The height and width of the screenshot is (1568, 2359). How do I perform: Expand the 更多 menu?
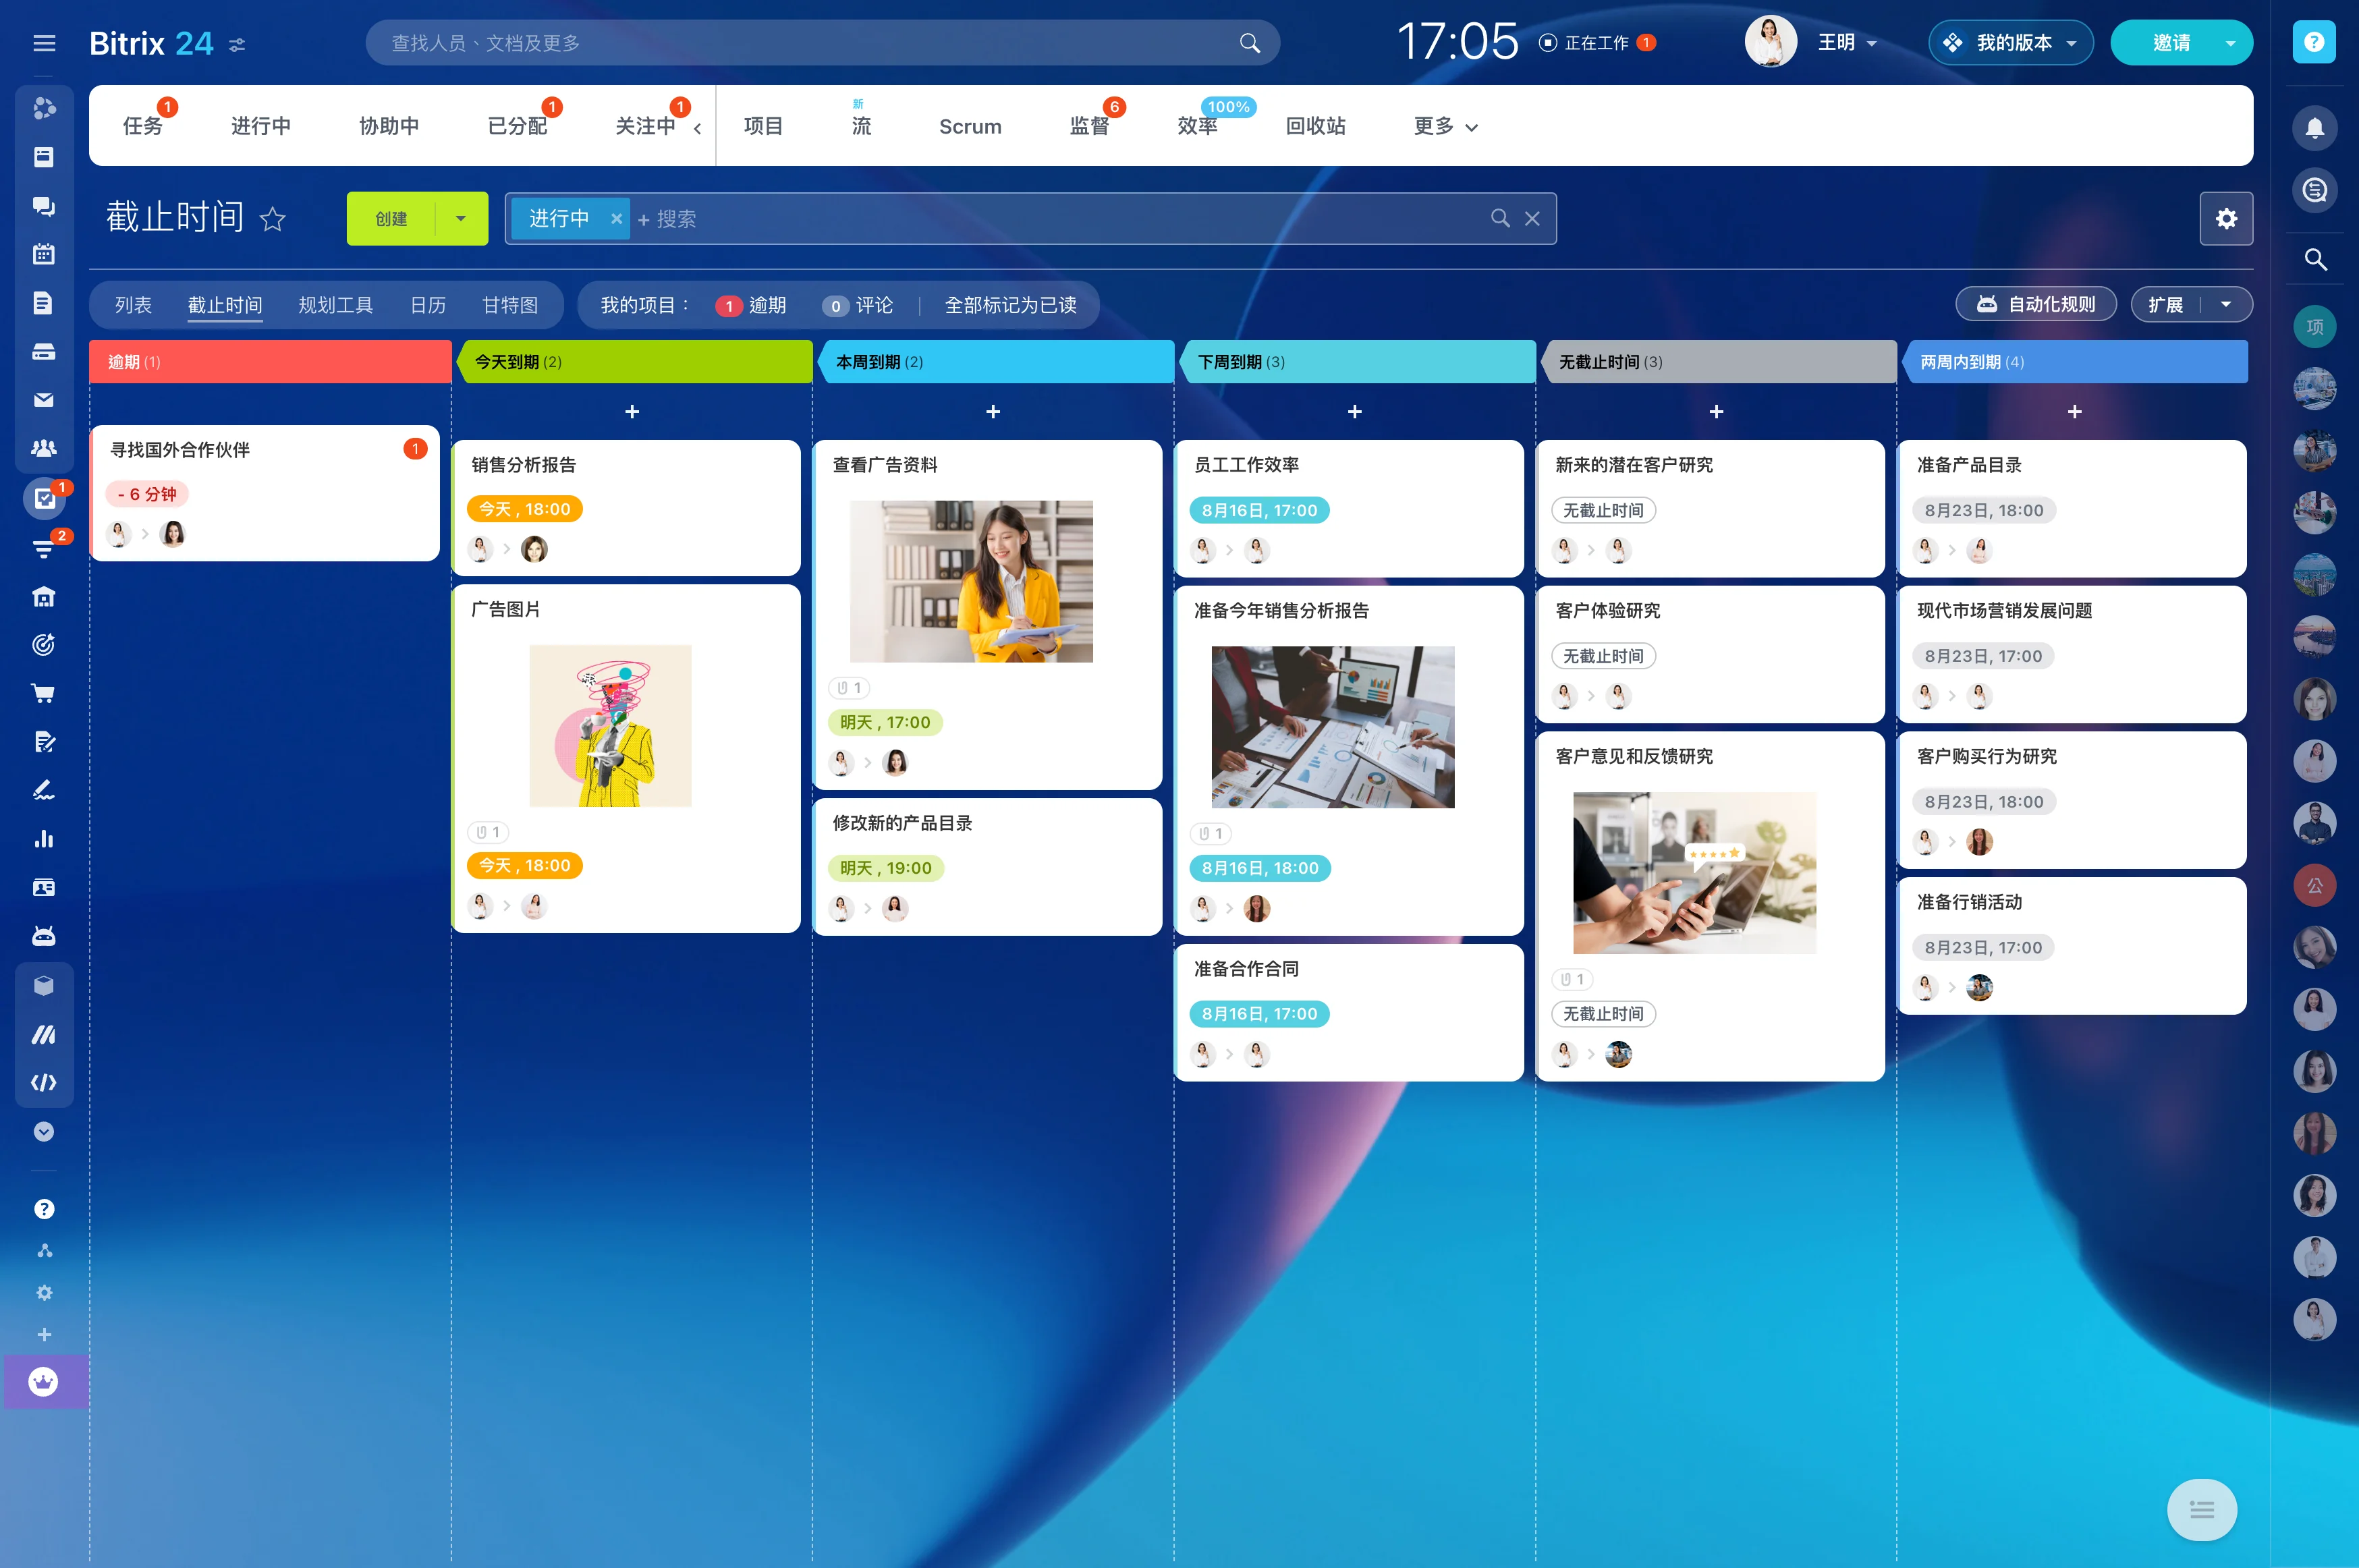point(1445,126)
